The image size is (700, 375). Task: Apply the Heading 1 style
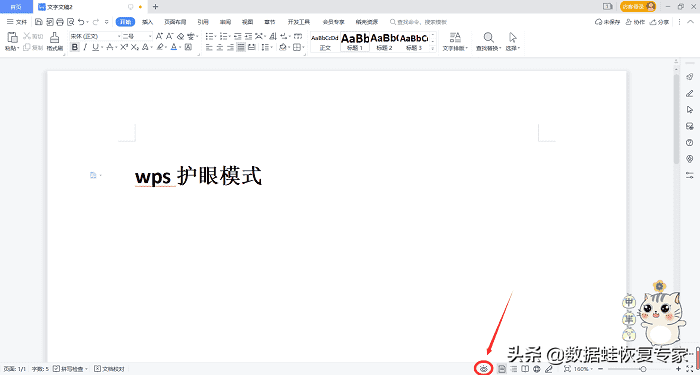click(355, 42)
